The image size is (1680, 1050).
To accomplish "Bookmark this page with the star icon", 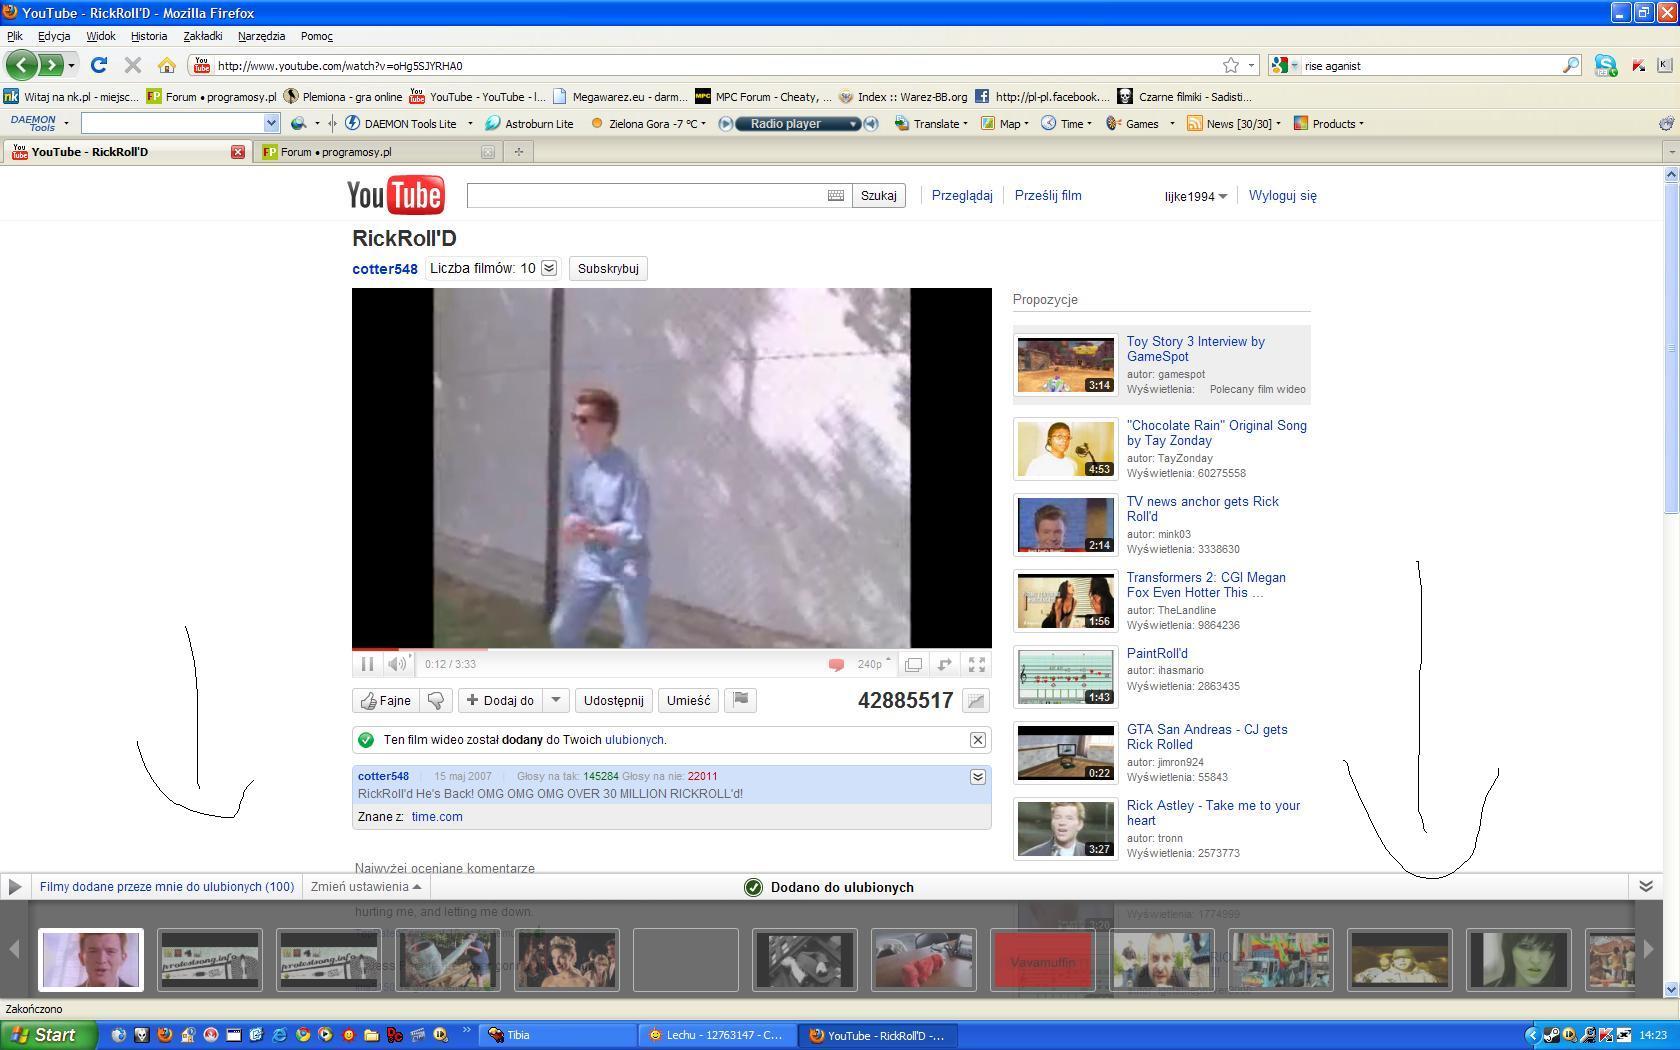I will click(x=1231, y=65).
